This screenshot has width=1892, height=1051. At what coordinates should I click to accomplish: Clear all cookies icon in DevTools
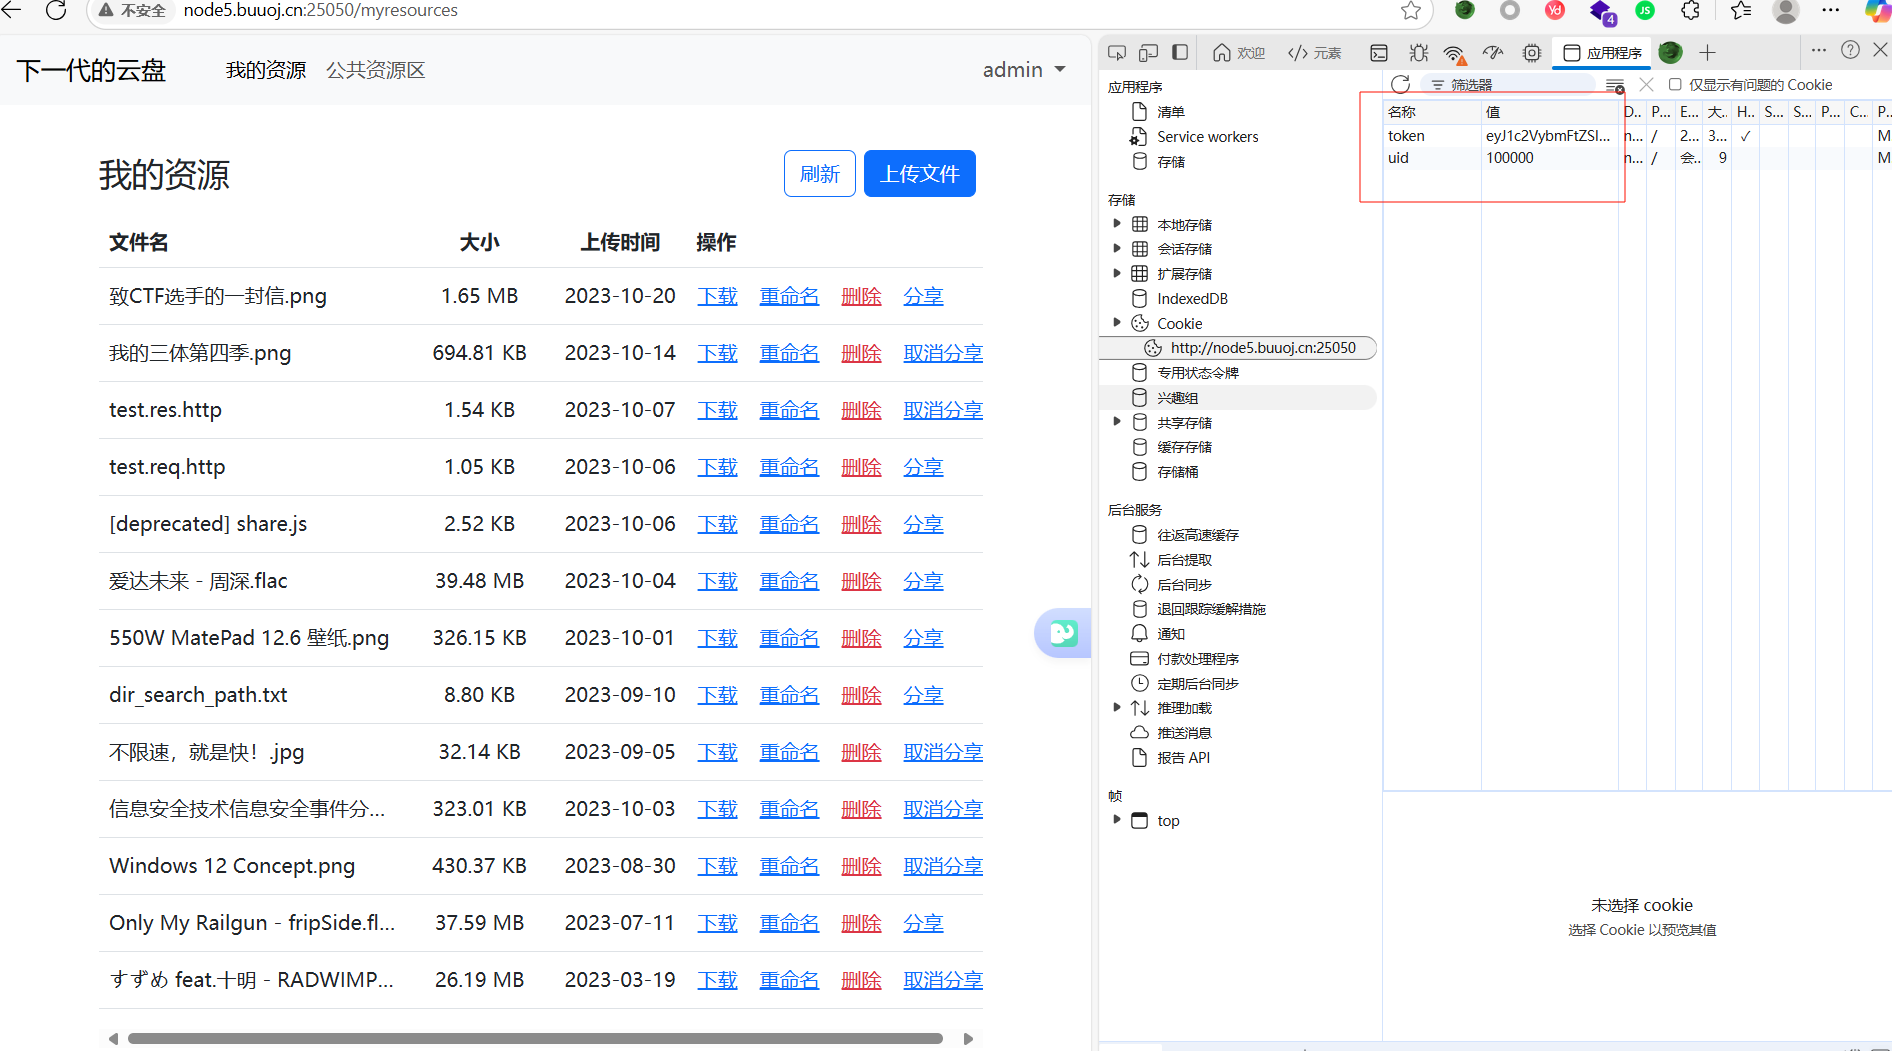(1615, 85)
